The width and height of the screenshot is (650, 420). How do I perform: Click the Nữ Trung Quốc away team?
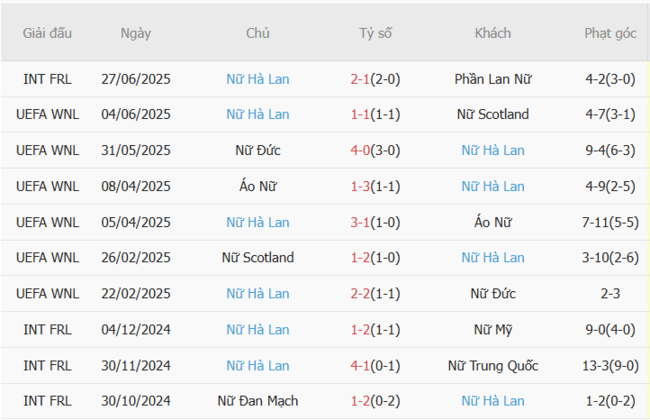[493, 366]
